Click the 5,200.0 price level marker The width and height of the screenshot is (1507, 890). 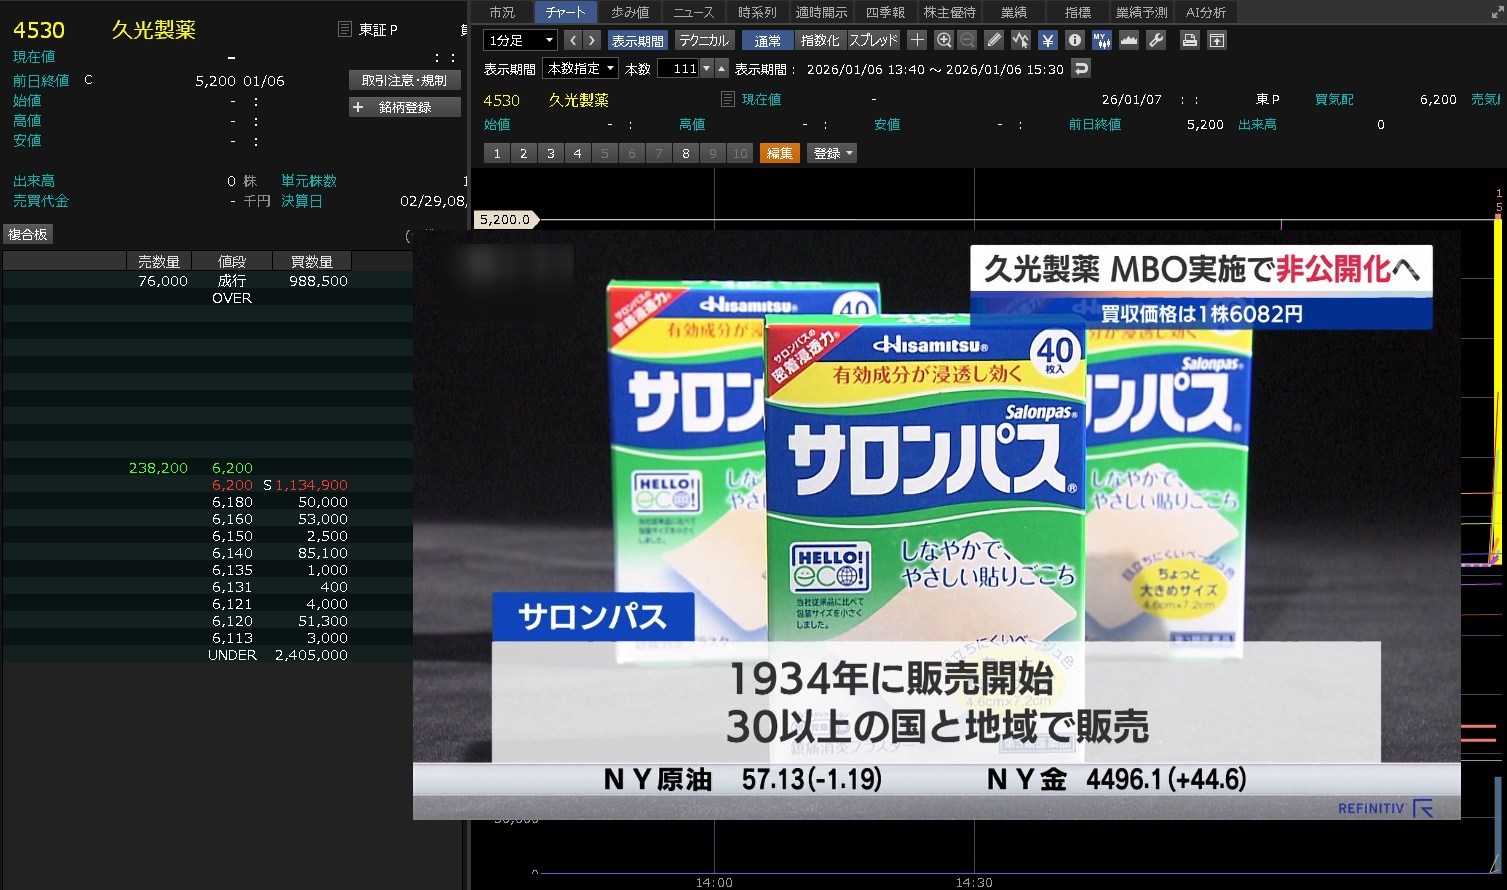click(x=506, y=219)
